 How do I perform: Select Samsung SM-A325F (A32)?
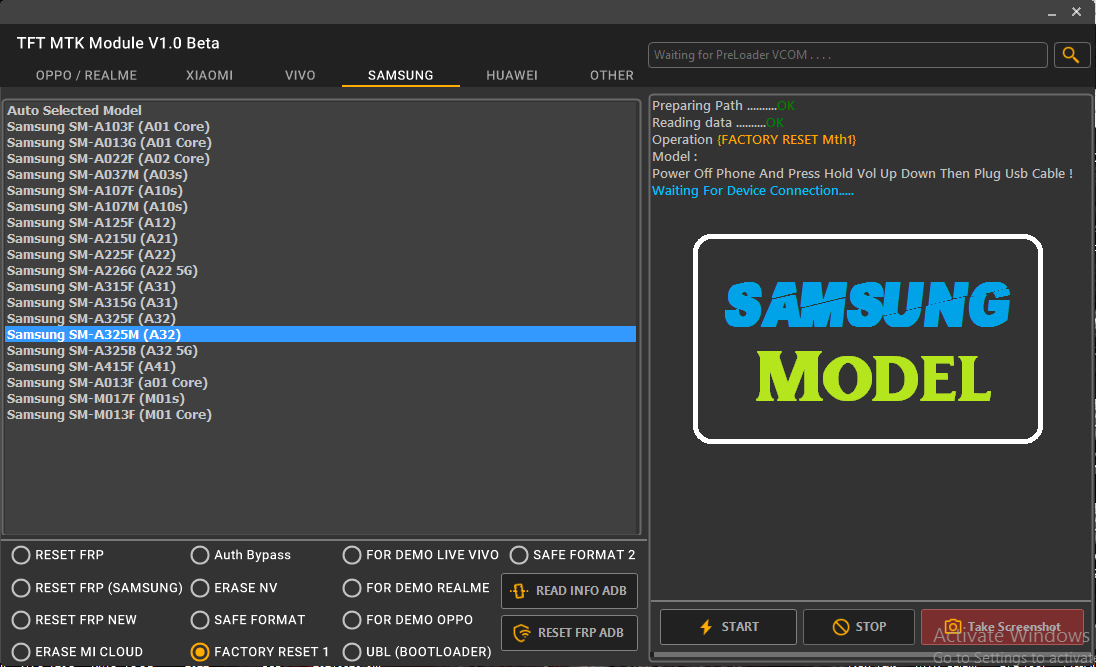(320, 319)
